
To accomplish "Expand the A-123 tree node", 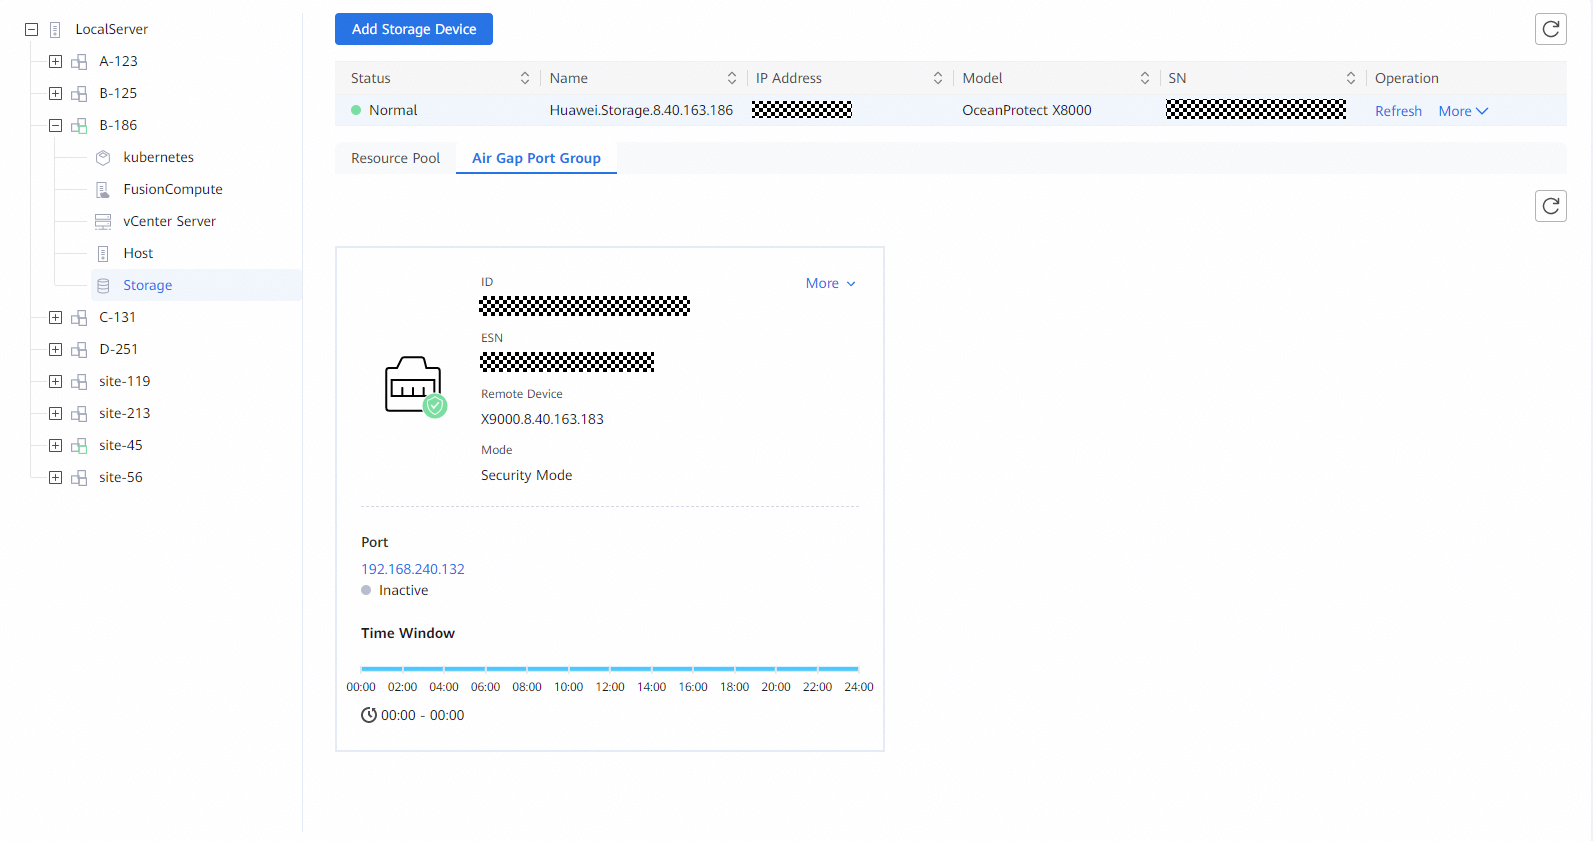I will click(x=56, y=62).
